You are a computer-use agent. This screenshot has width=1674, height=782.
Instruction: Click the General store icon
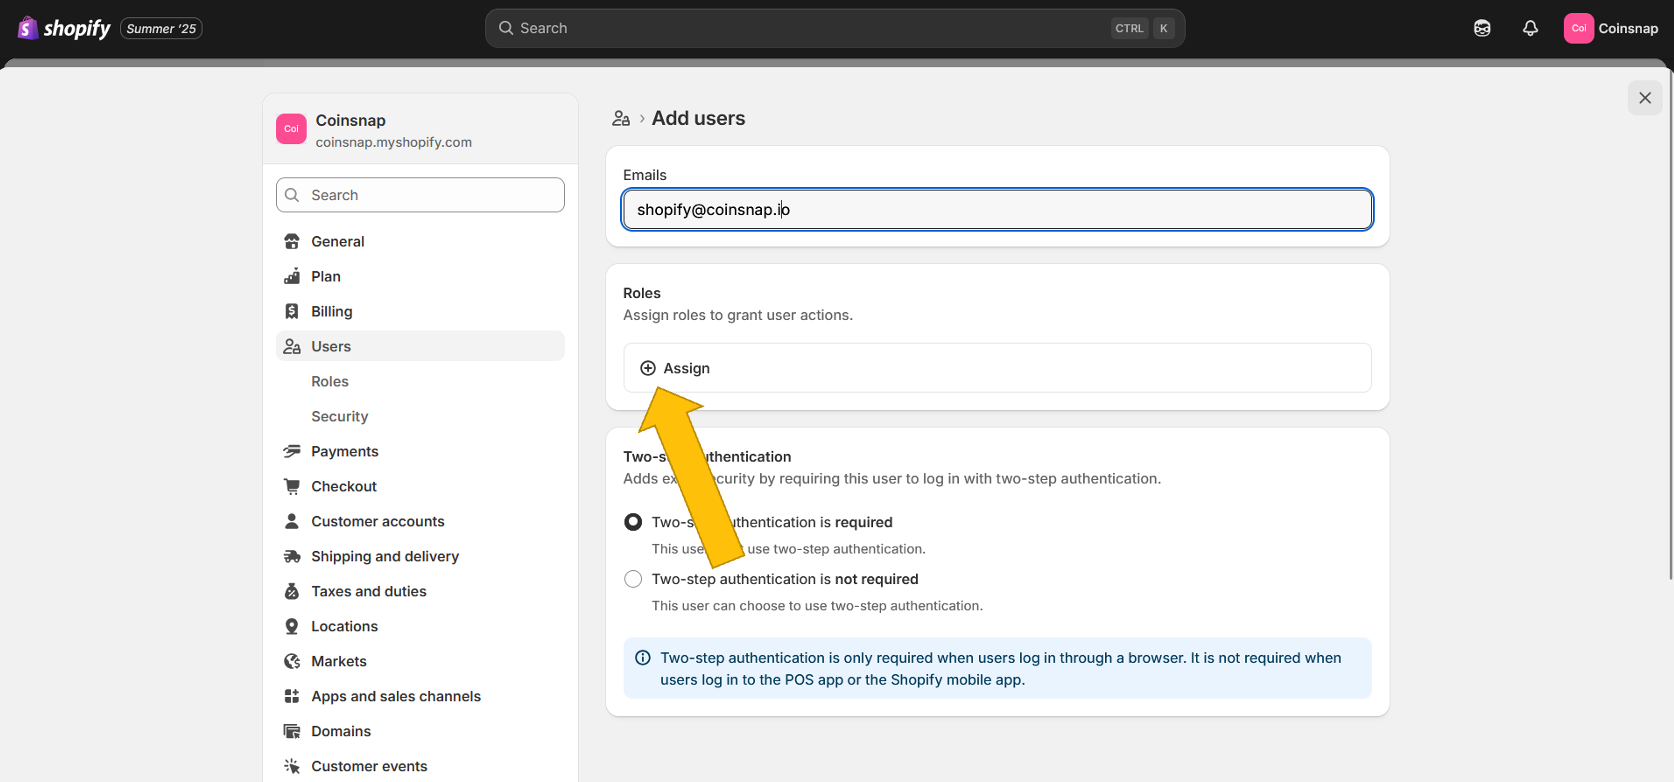(292, 241)
